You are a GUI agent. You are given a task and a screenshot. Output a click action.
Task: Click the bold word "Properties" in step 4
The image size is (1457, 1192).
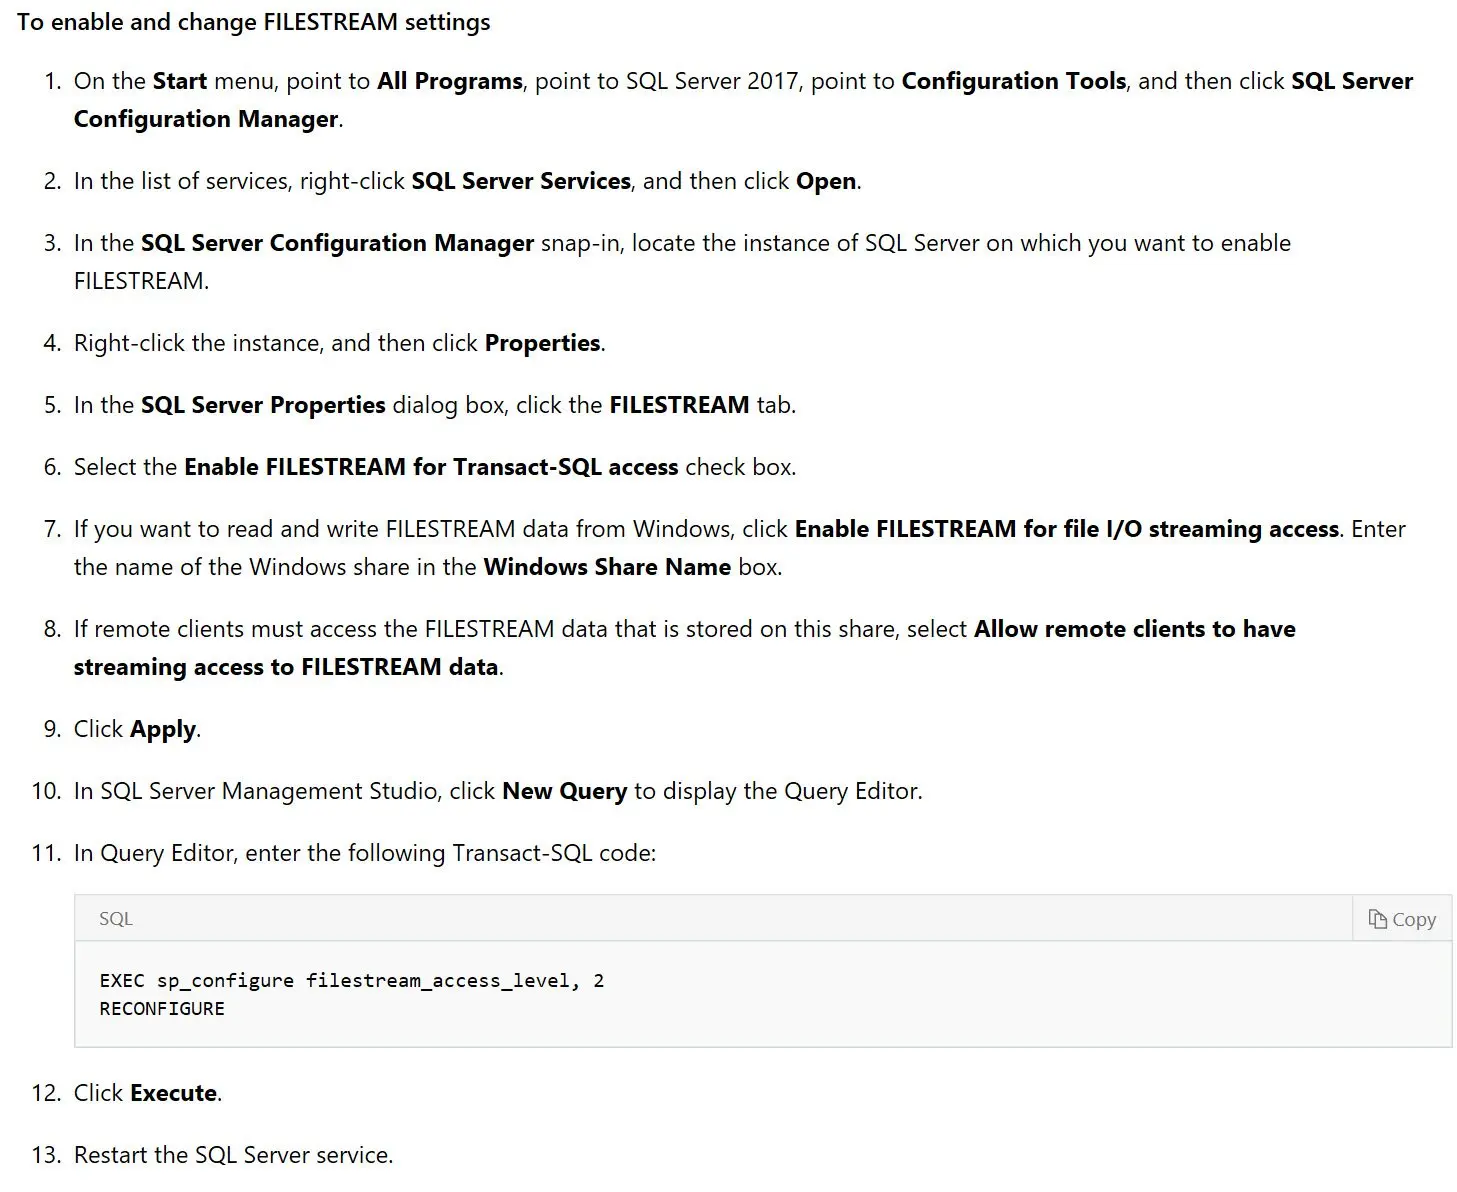[x=543, y=343]
